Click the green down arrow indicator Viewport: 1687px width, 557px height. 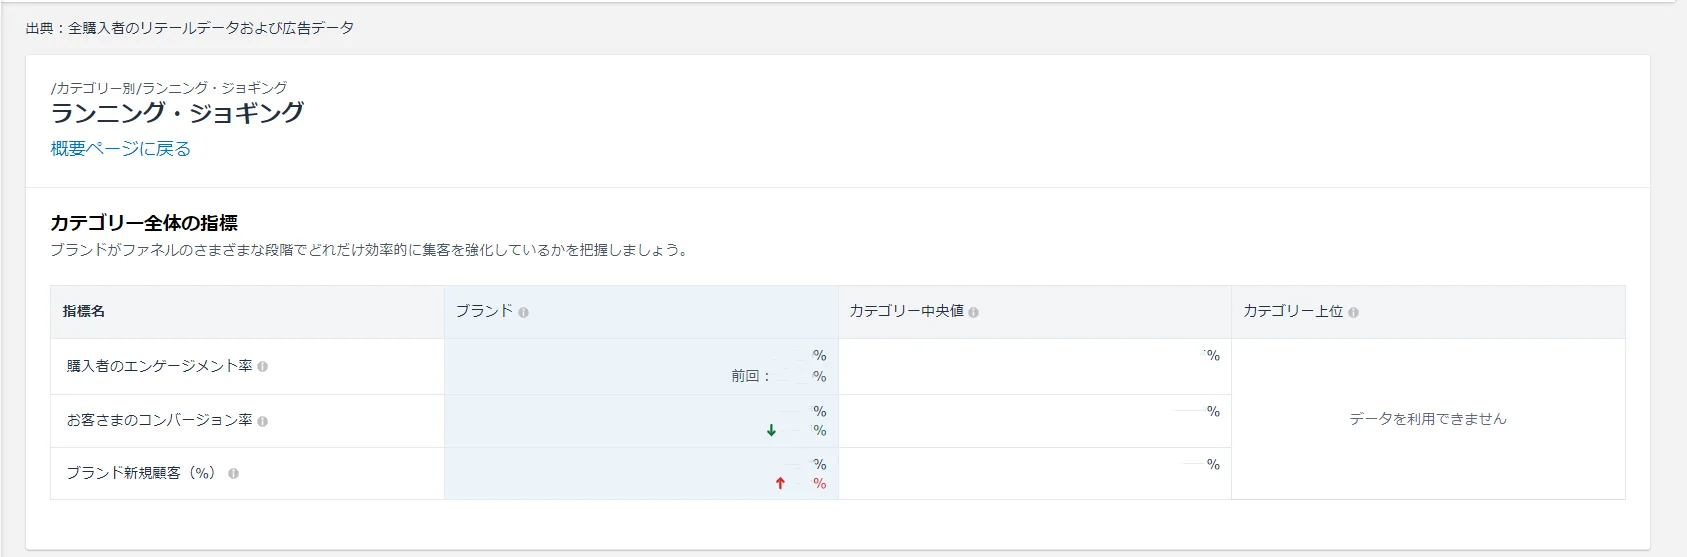pyautogui.click(x=771, y=431)
